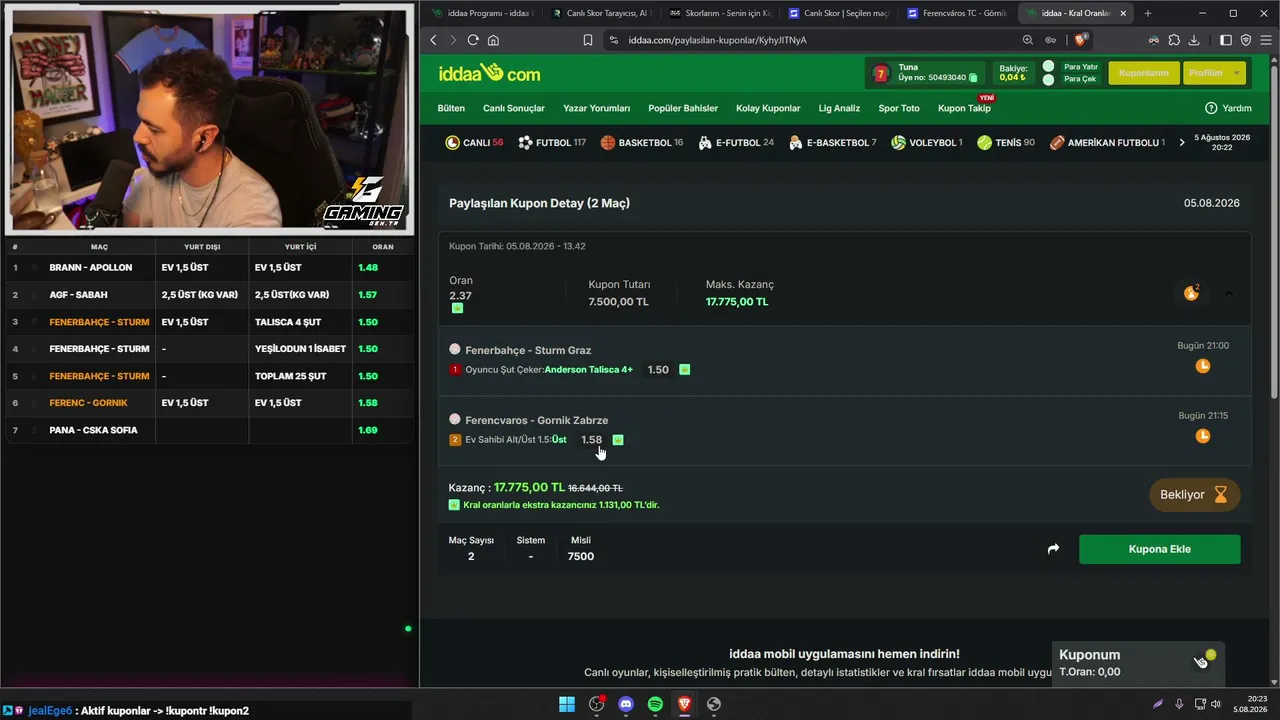The height and width of the screenshot is (720, 1280).
Task: Open the Yardım help link
Action: click(x=1228, y=108)
